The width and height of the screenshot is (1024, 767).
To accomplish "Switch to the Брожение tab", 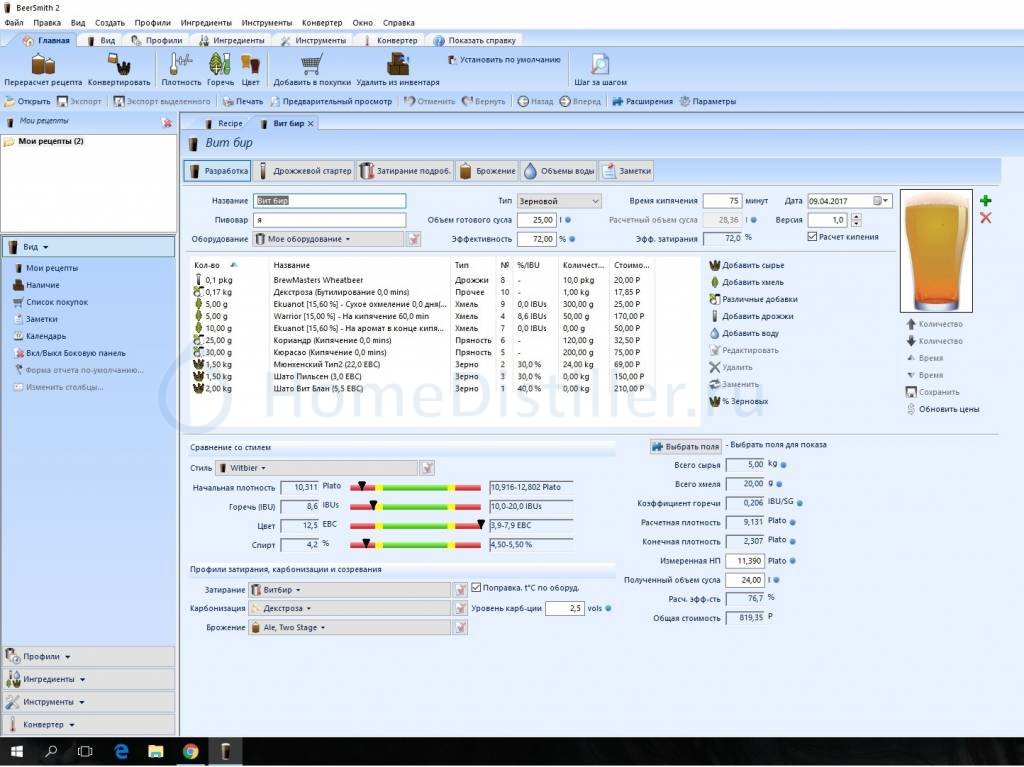I will 487,171.
